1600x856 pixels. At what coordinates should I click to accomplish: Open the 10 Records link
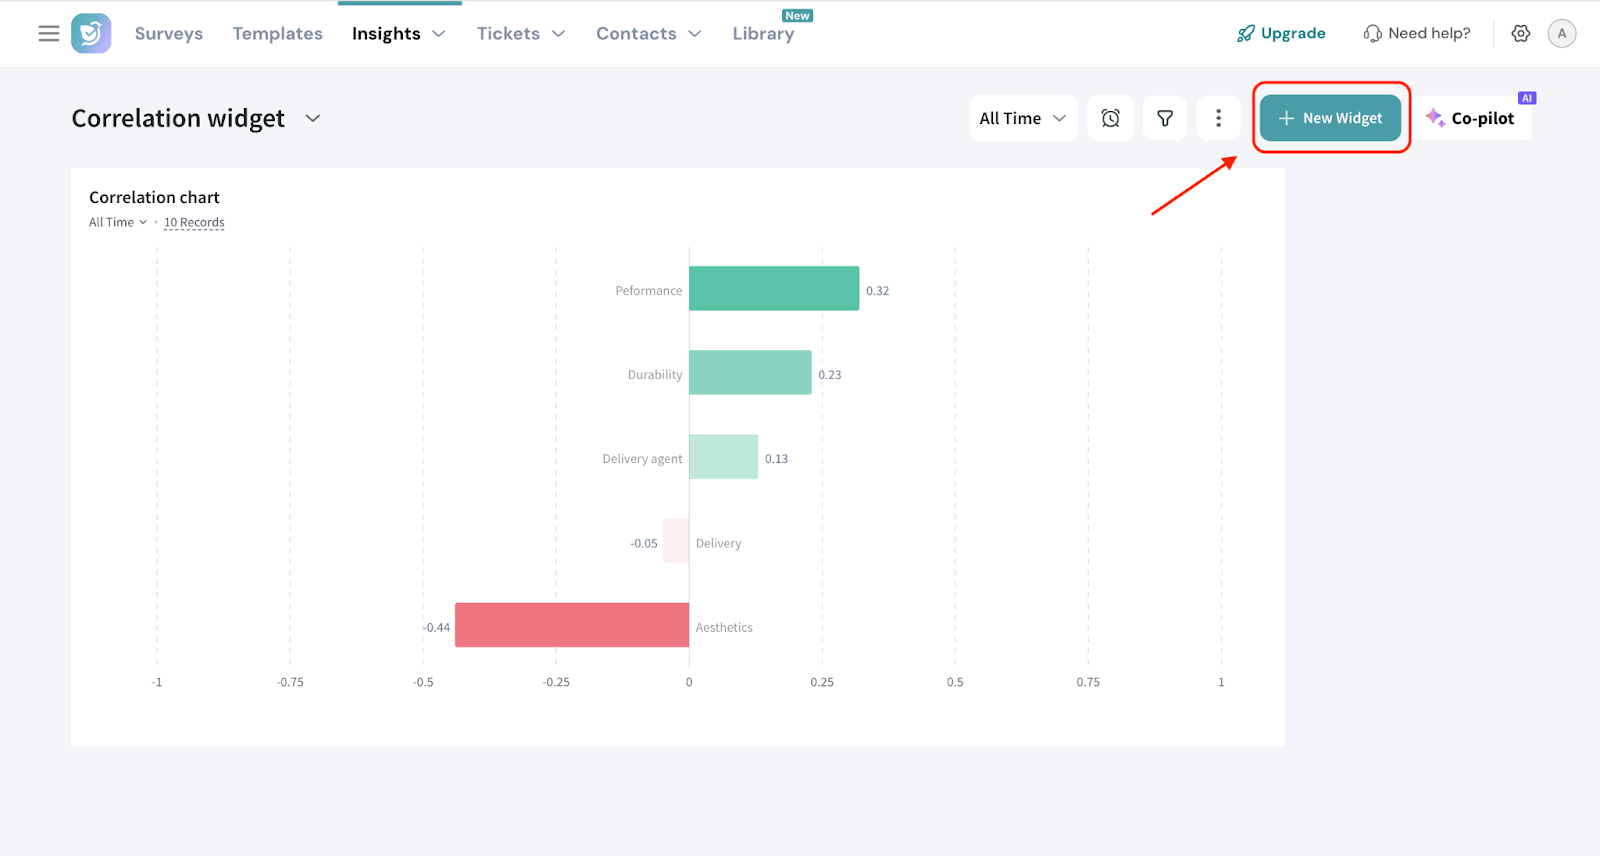click(194, 222)
